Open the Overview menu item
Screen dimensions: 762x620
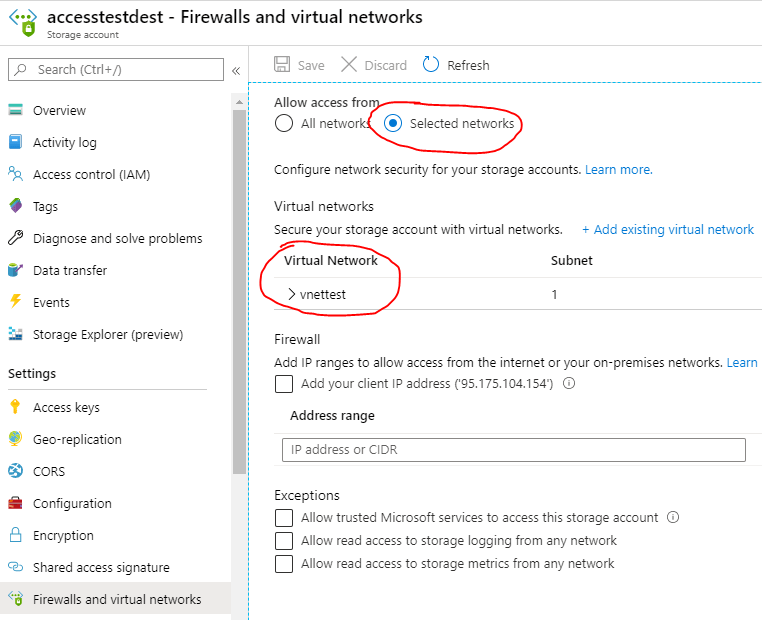pyautogui.click(x=59, y=110)
